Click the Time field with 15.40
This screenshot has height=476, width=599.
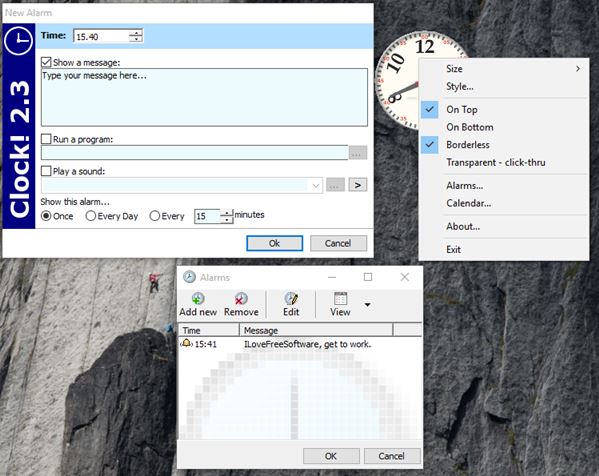click(101, 37)
